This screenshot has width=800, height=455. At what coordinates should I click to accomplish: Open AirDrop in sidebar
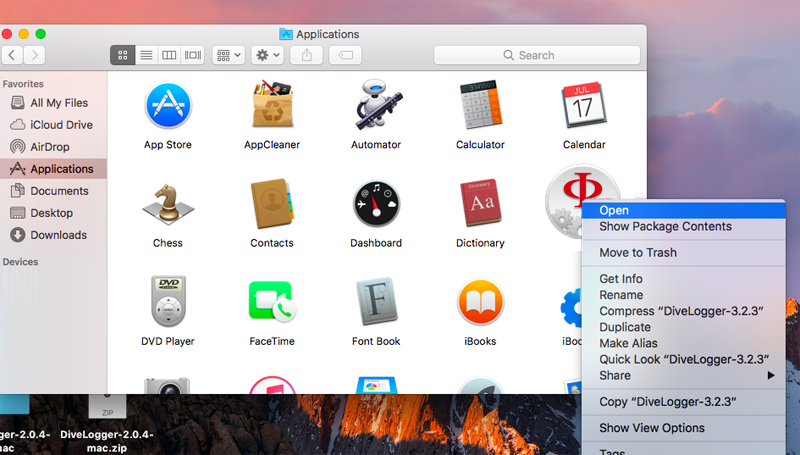[53, 147]
